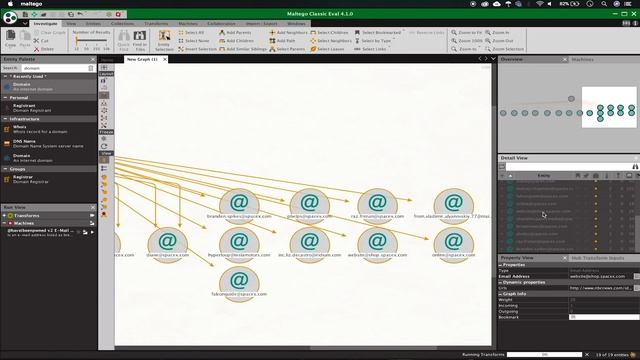
Task: Open Select Links dropdown
Action: pos(371,49)
